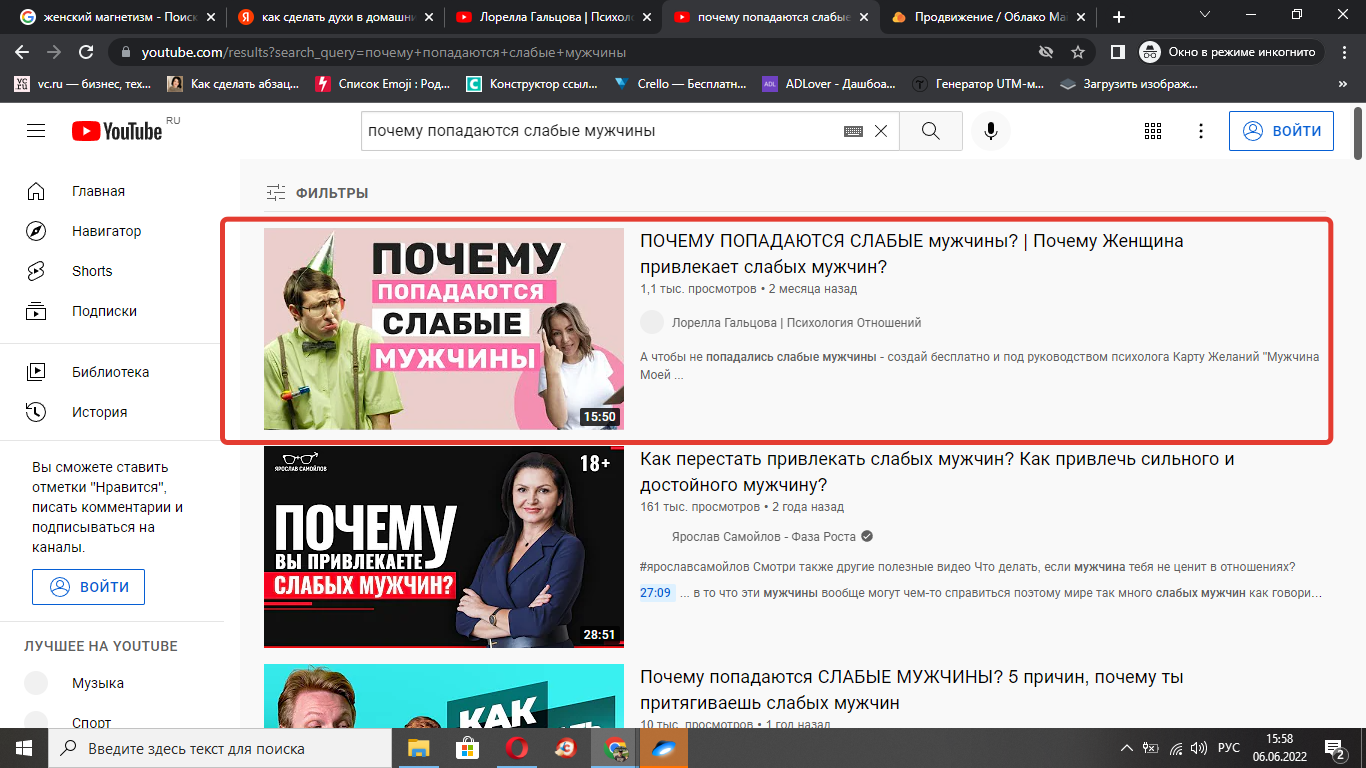Open the Windows notification center
Viewport: 1366px width, 768px height.
(1335, 748)
